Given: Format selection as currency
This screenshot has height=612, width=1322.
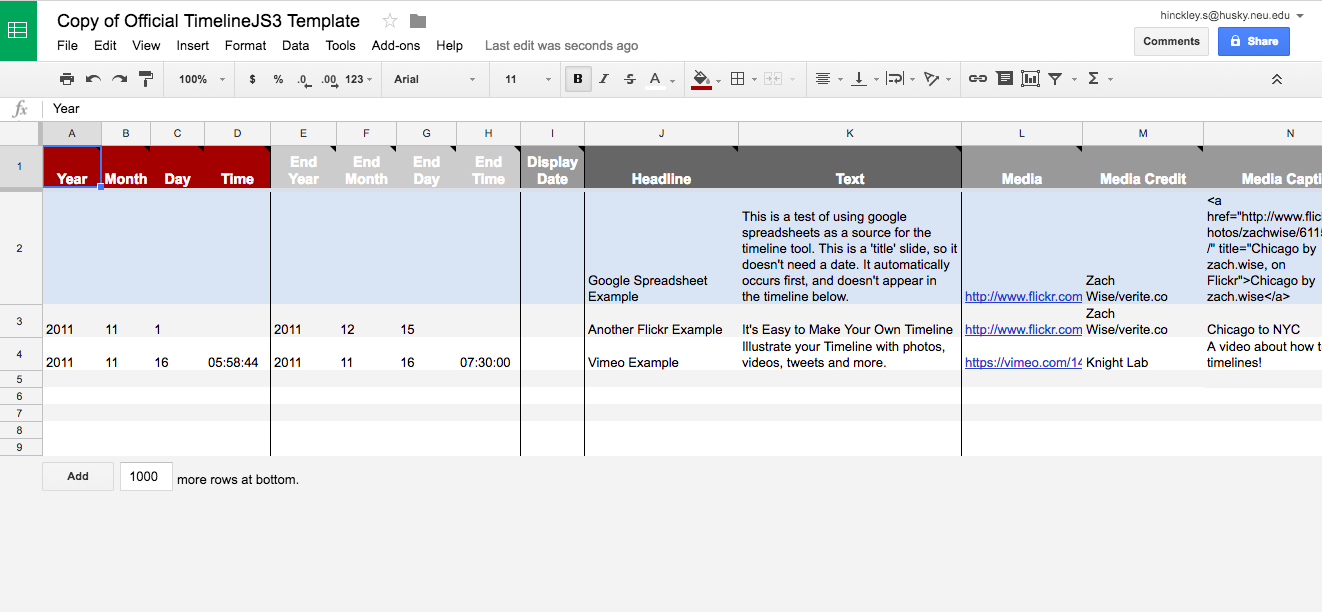Looking at the screenshot, I should click(x=252, y=78).
